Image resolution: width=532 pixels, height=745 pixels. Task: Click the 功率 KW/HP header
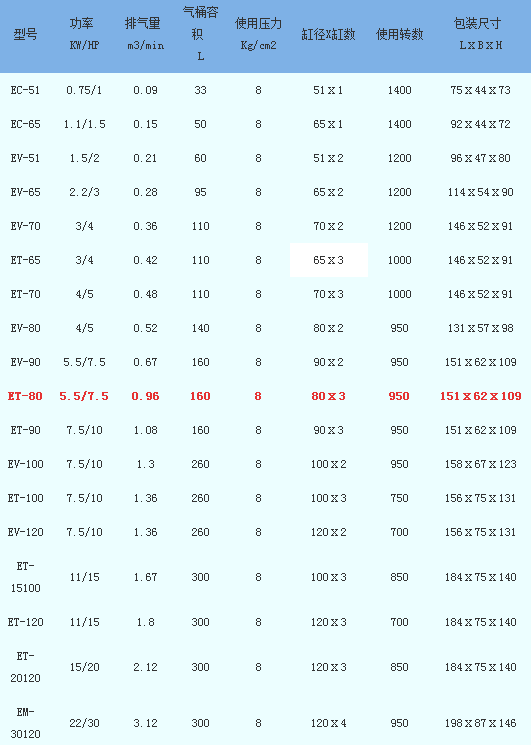84,34
